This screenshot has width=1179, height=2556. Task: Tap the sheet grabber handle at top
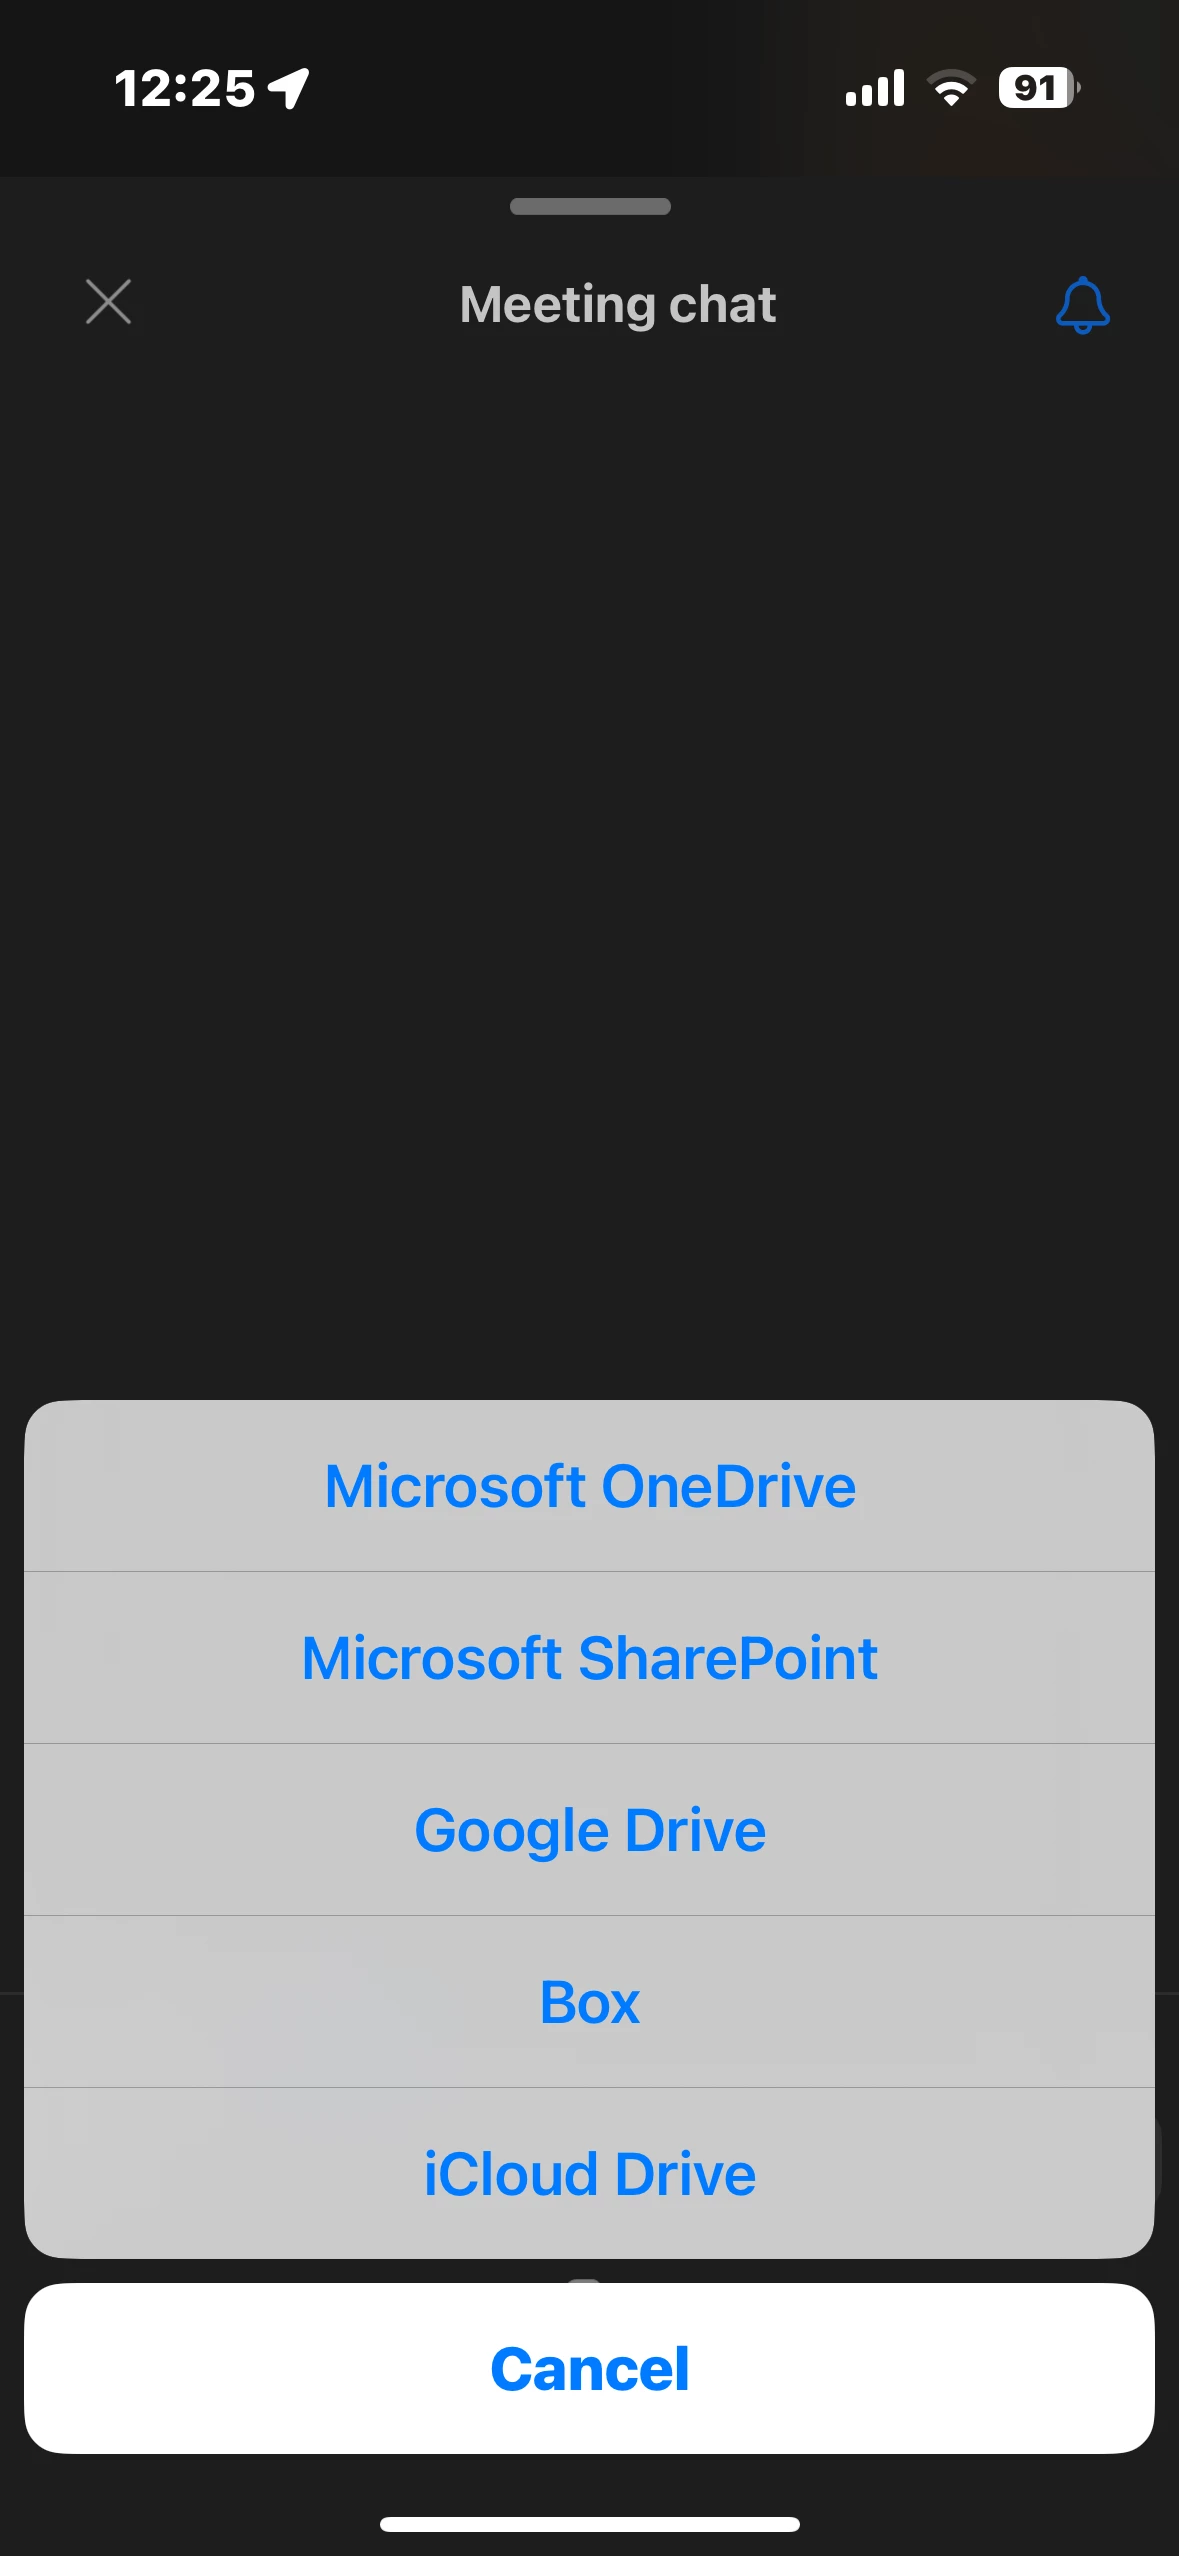(590, 206)
